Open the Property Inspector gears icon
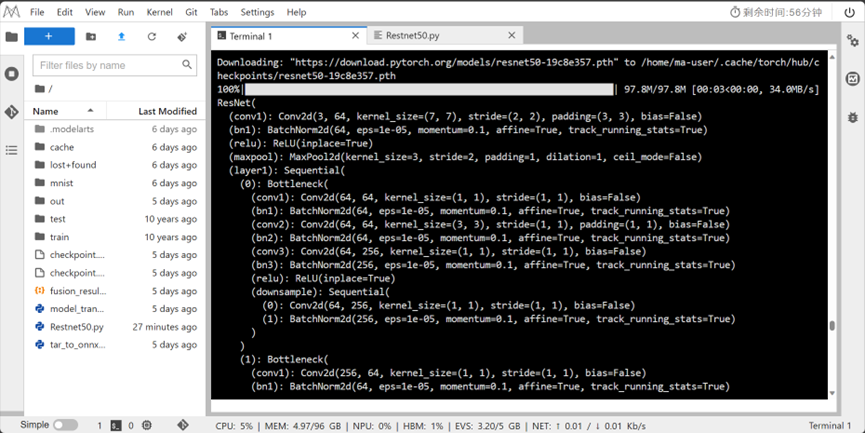The width and height of the screenshot is (865, 433). coord(853,40)
